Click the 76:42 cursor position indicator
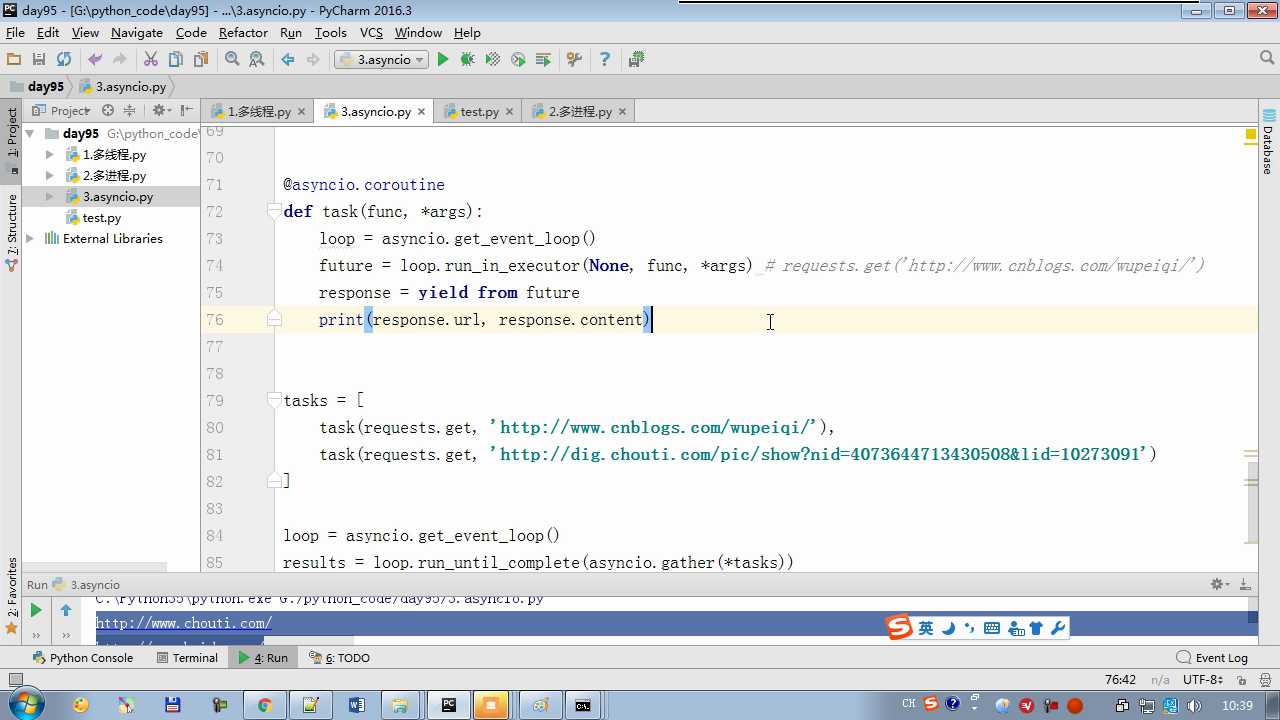 point(1120,680)
